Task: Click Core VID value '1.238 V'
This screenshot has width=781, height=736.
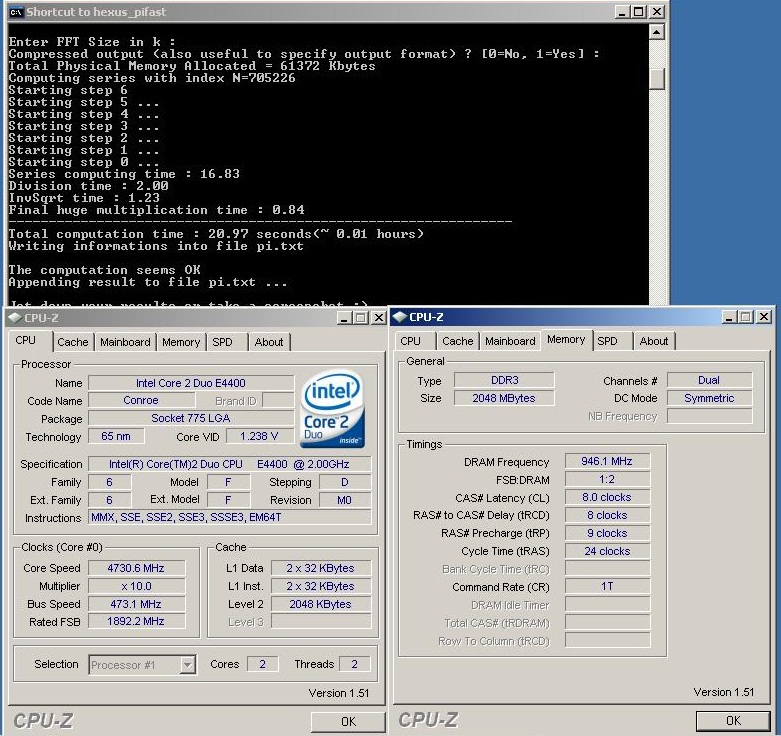Action: tap(259, 436)
